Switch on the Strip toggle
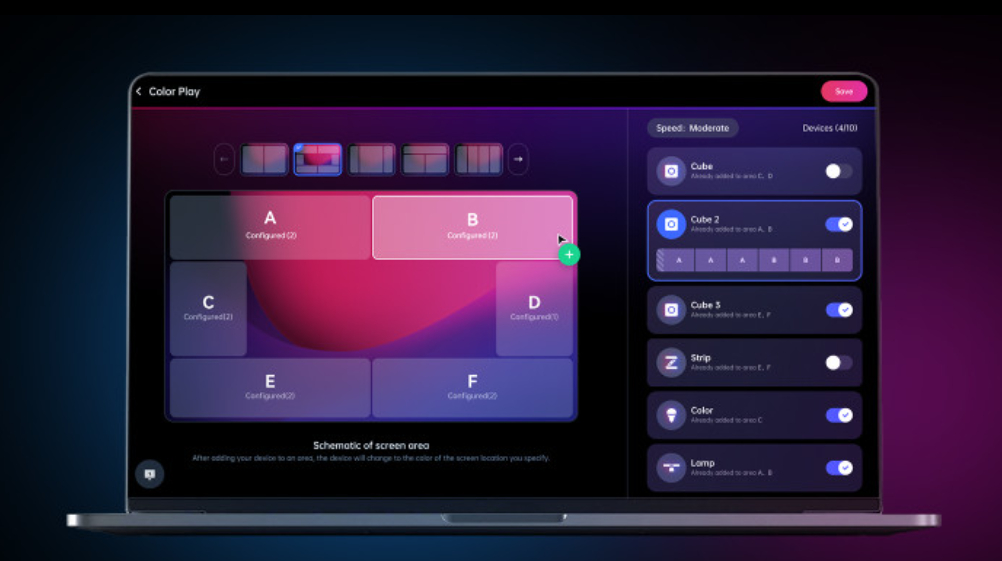Viewport: 1002px width, 561px height. pyautogui.click(x=838, y=362)
